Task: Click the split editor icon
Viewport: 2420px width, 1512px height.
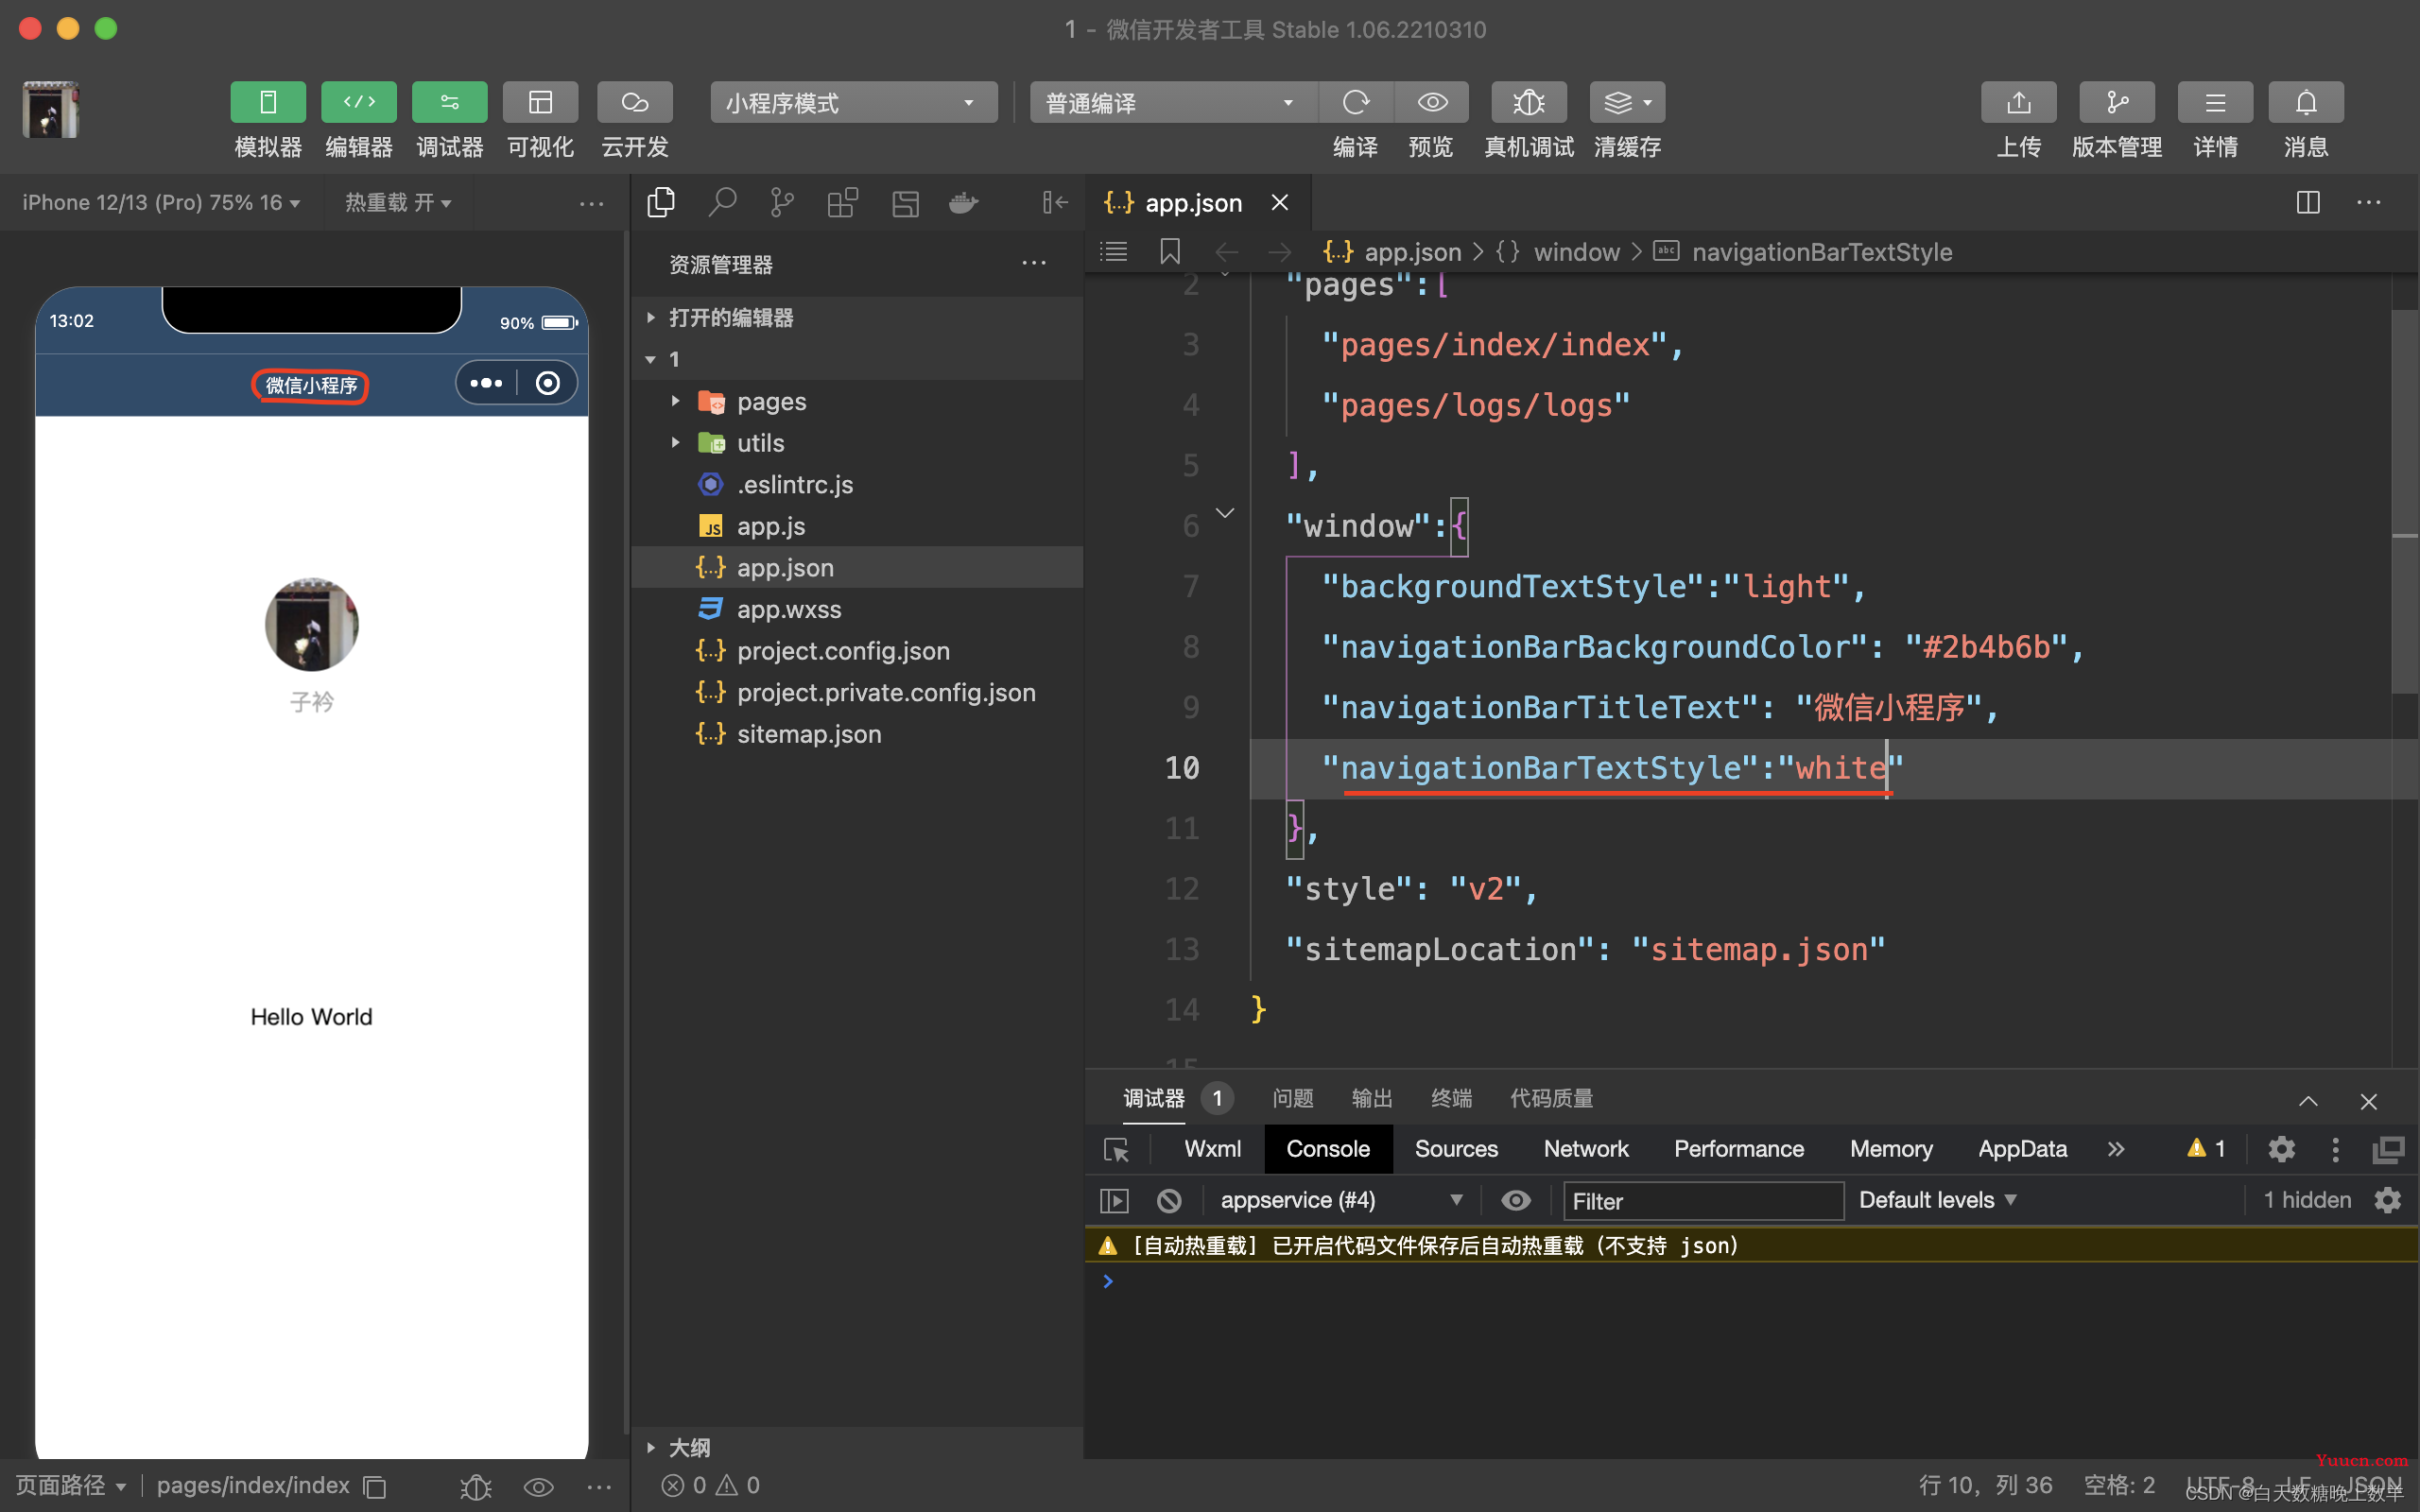Action: click(2308, 203)
